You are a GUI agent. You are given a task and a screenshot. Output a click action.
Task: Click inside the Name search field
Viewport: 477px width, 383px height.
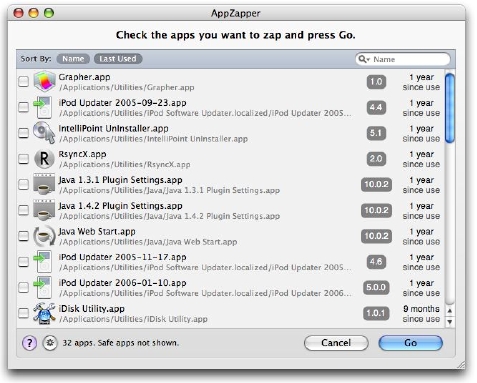(x=403, y=59)
